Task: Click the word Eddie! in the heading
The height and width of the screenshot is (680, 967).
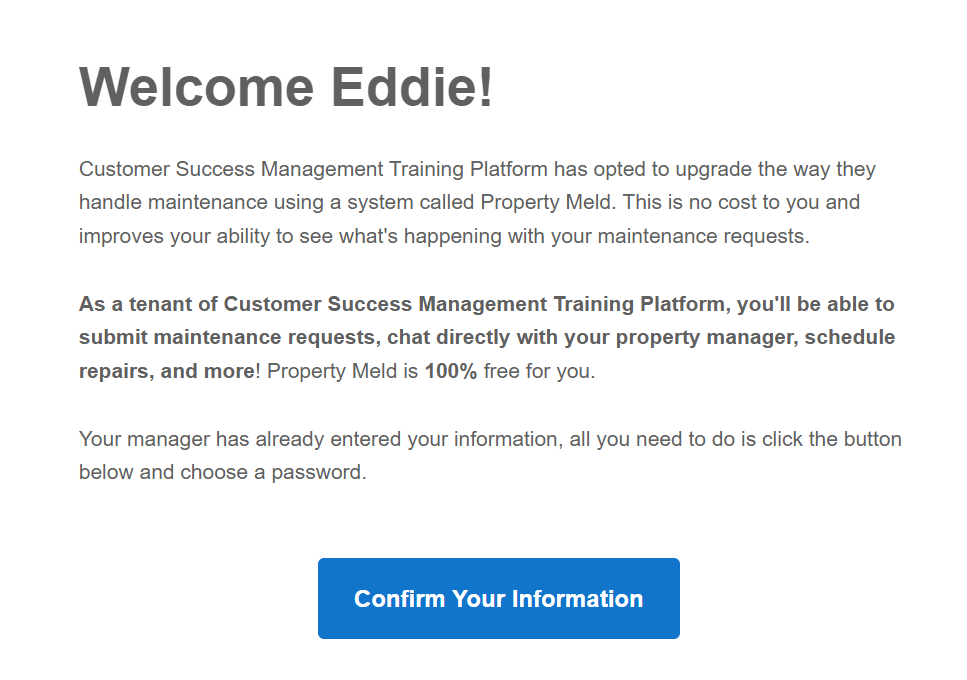Action: 413,87
